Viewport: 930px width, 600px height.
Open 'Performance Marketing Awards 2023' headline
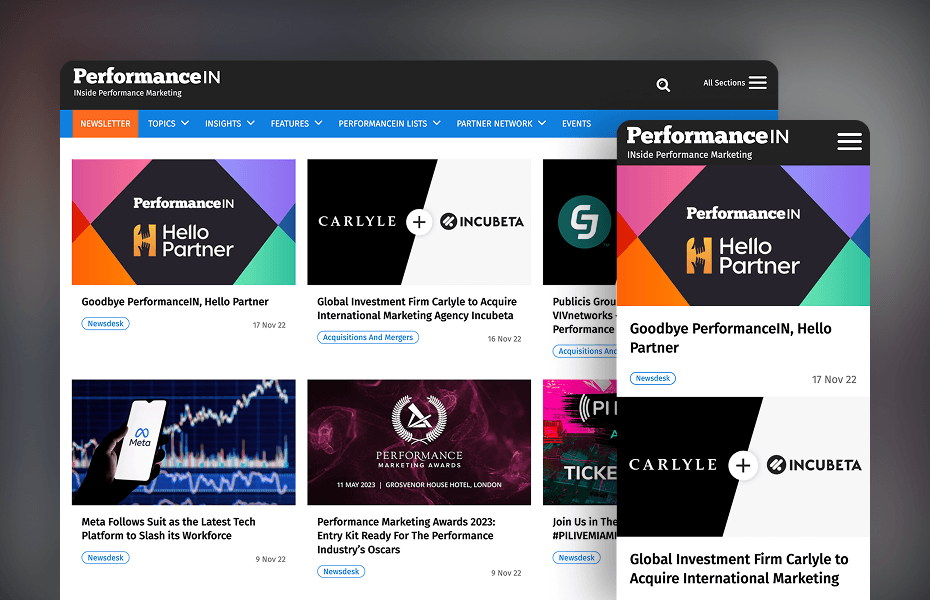[406, 535]
